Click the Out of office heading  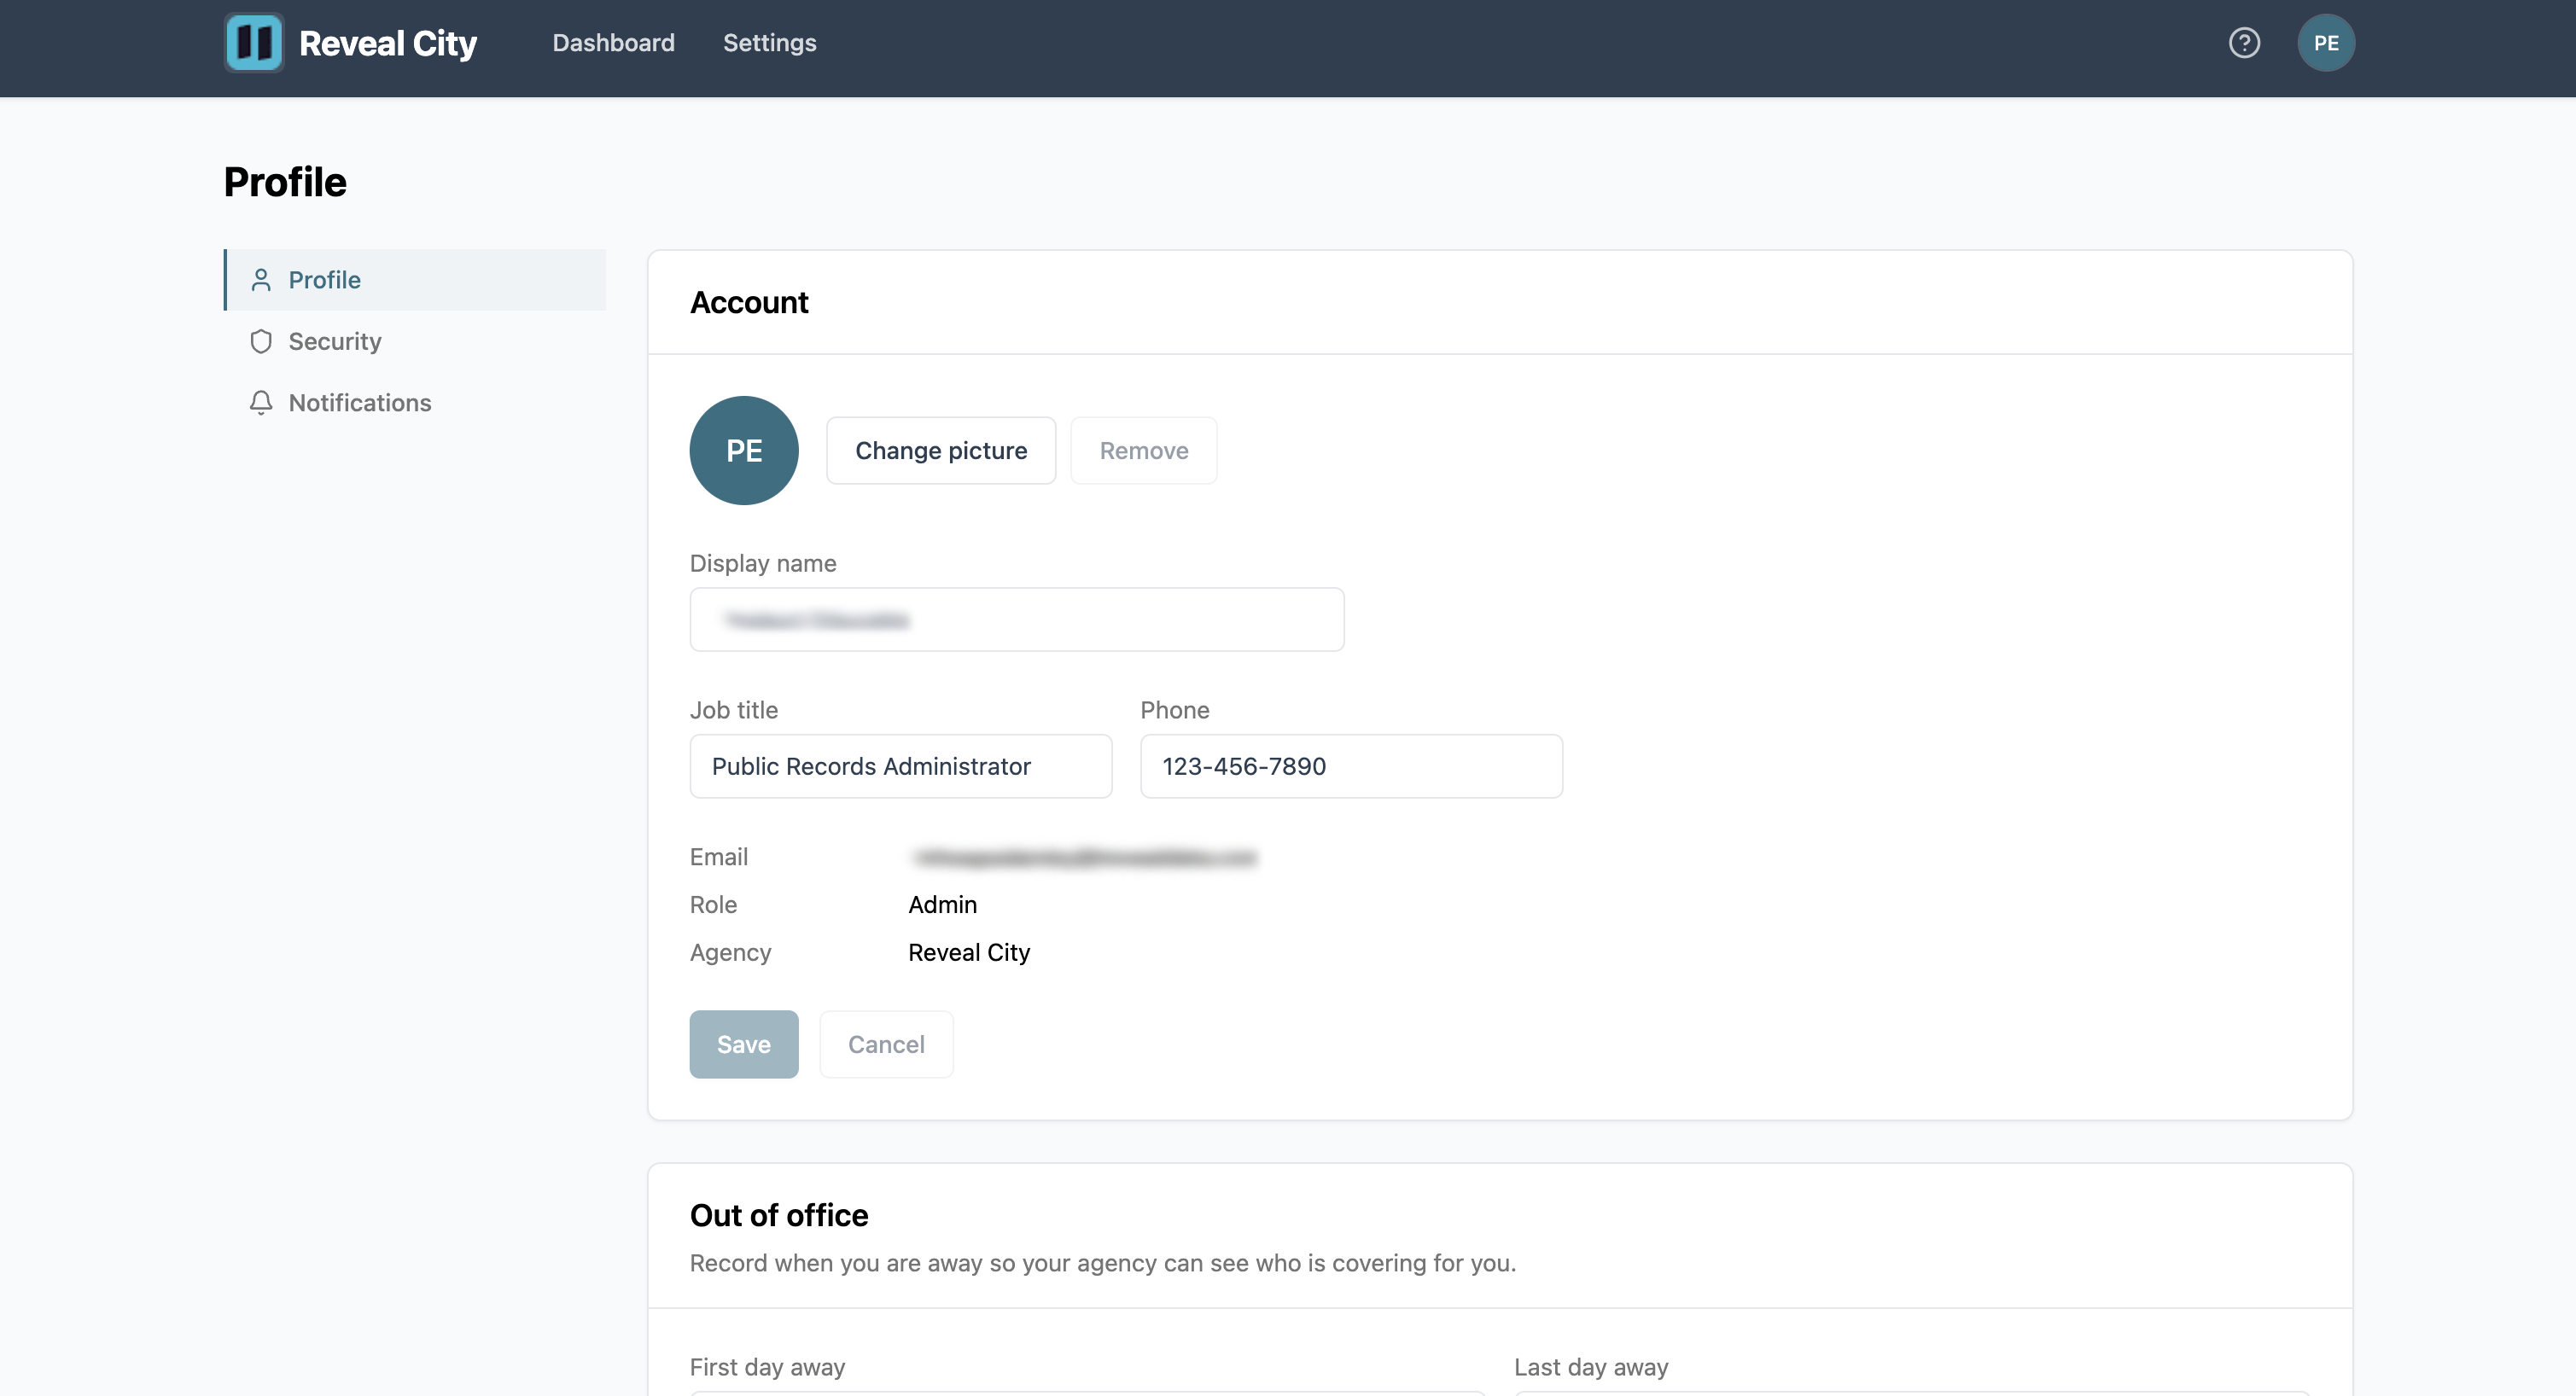(x=779, y=1215)
